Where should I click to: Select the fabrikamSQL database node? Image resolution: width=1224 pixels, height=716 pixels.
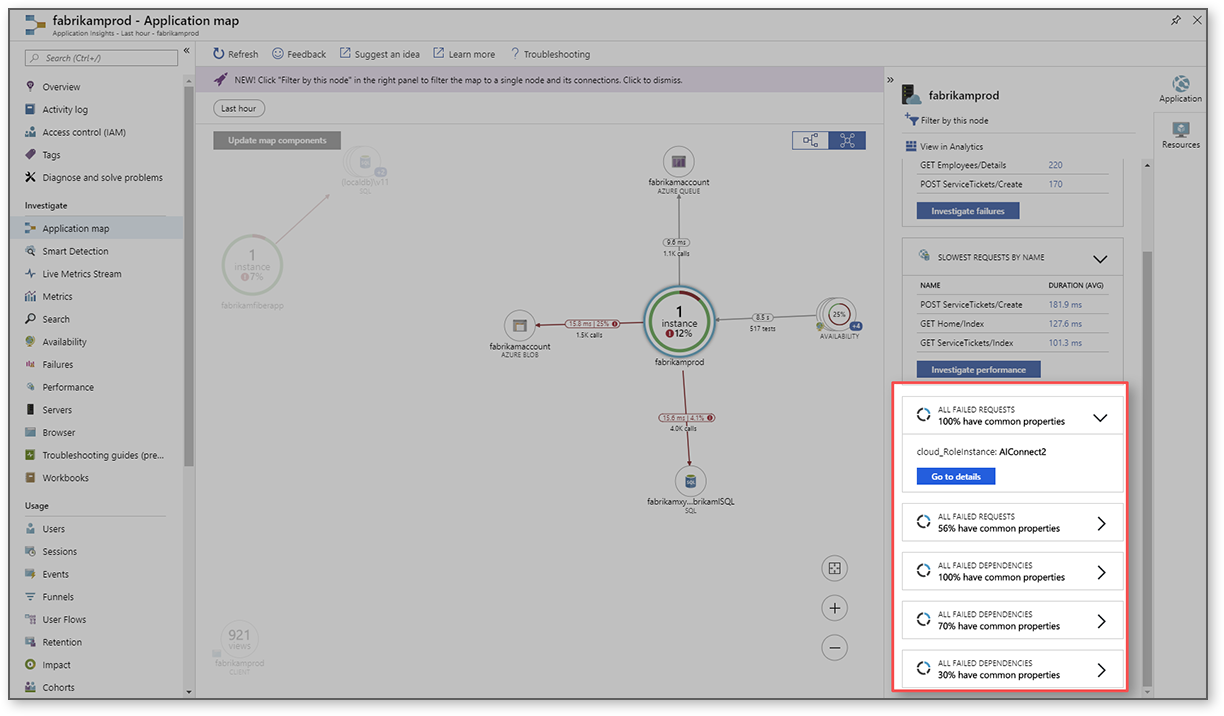690,482
